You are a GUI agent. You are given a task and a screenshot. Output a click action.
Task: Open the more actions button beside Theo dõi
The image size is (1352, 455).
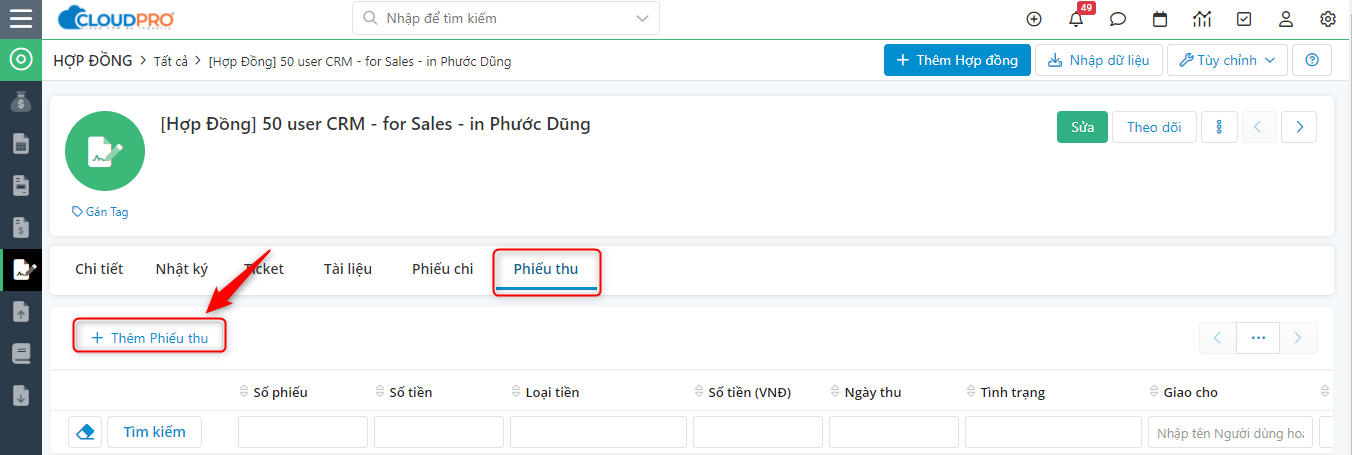pos(1219,127)
